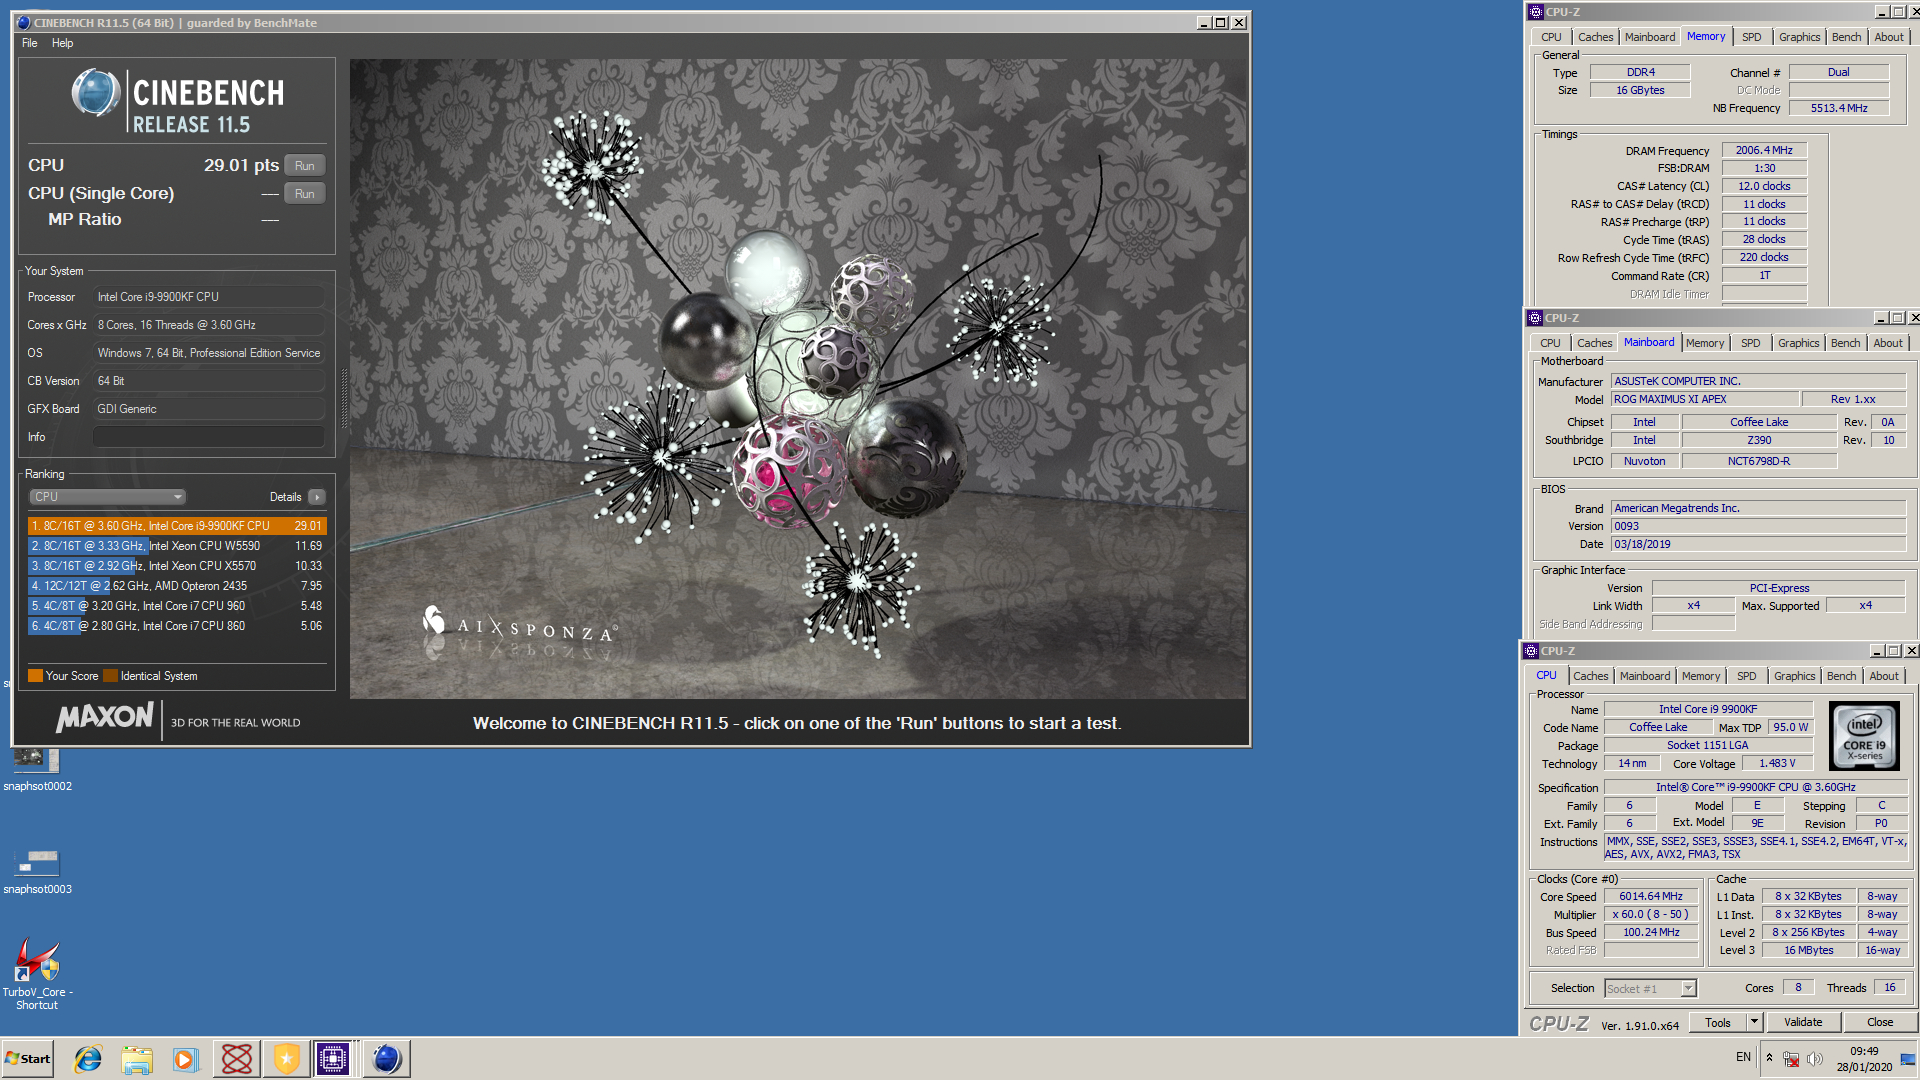Viewport: 1920px width, 1080px height.
Task: Click the NB Frequency value 5513.4 MHz
Action: (x=1838, y=108)
